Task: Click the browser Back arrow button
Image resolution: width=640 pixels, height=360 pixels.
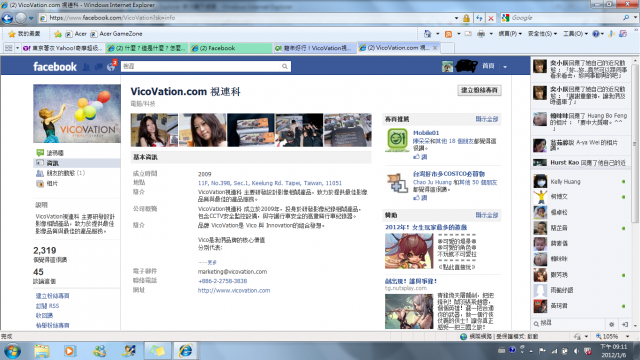Action: (x=7, y=18)
